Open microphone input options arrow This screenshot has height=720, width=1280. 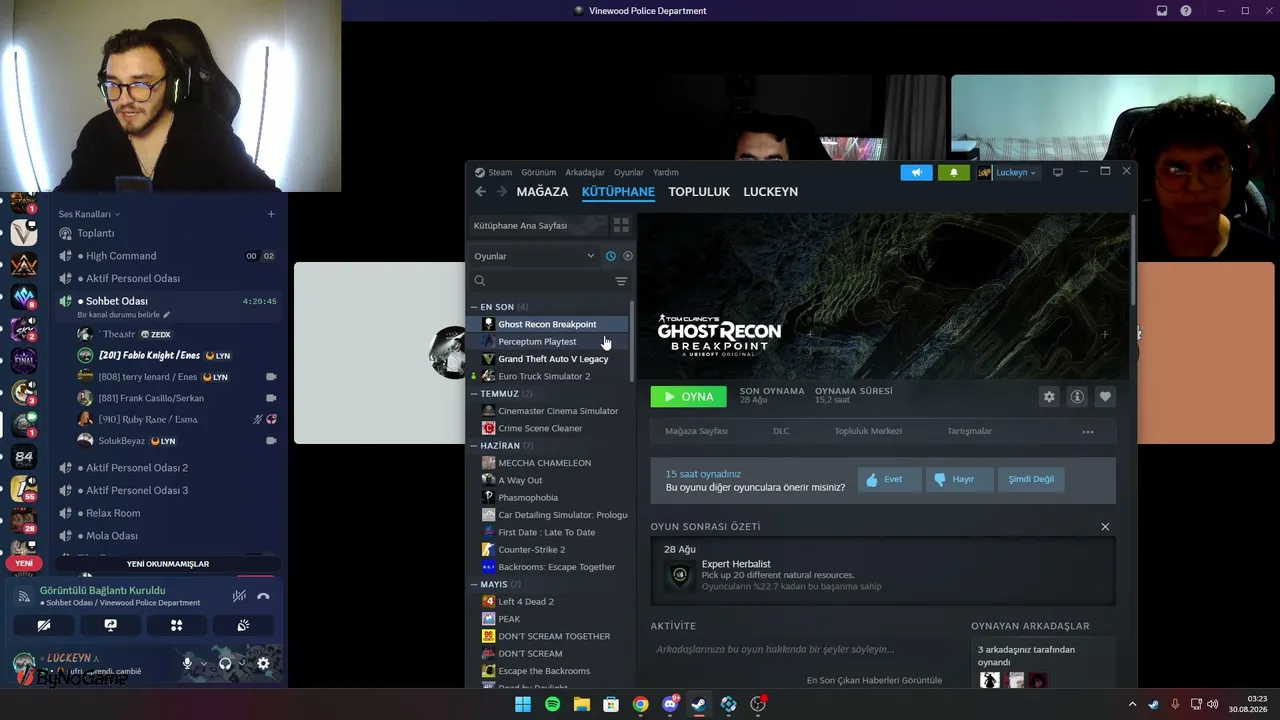pyautogui.click(x=203, y=663)
